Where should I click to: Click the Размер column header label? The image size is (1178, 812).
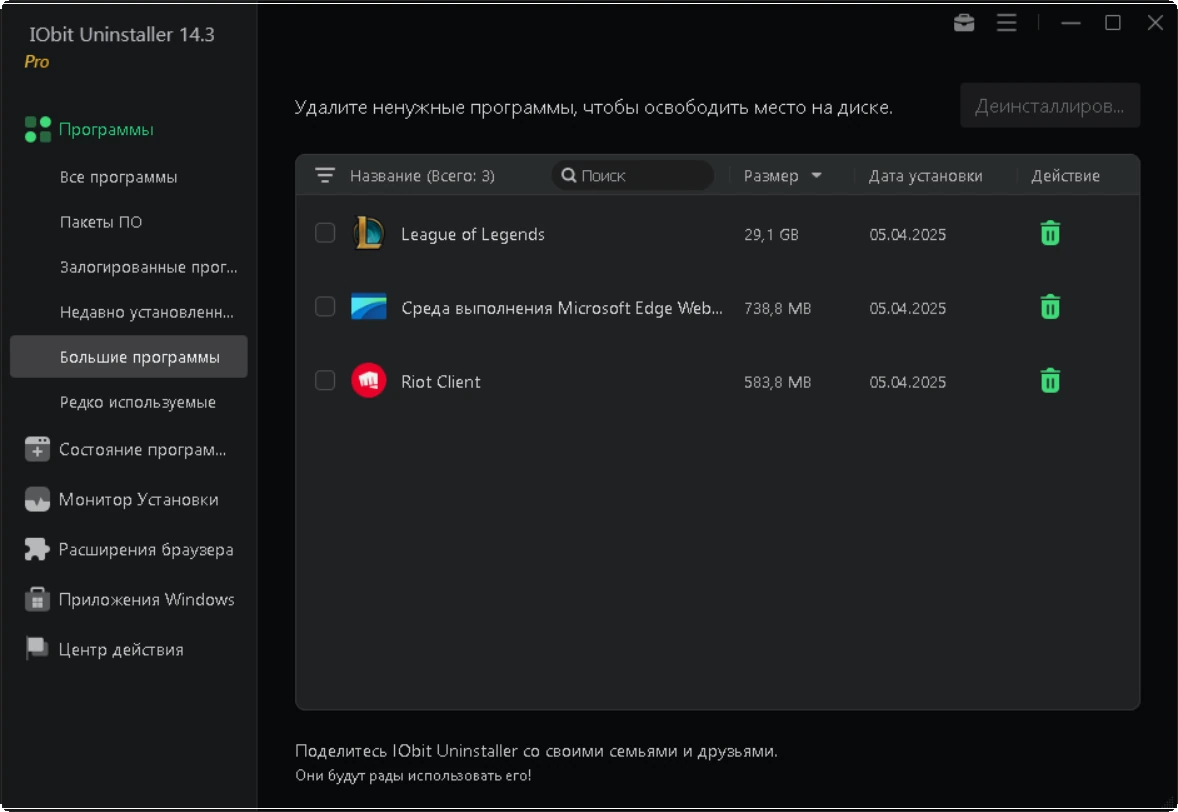(771, 176)
